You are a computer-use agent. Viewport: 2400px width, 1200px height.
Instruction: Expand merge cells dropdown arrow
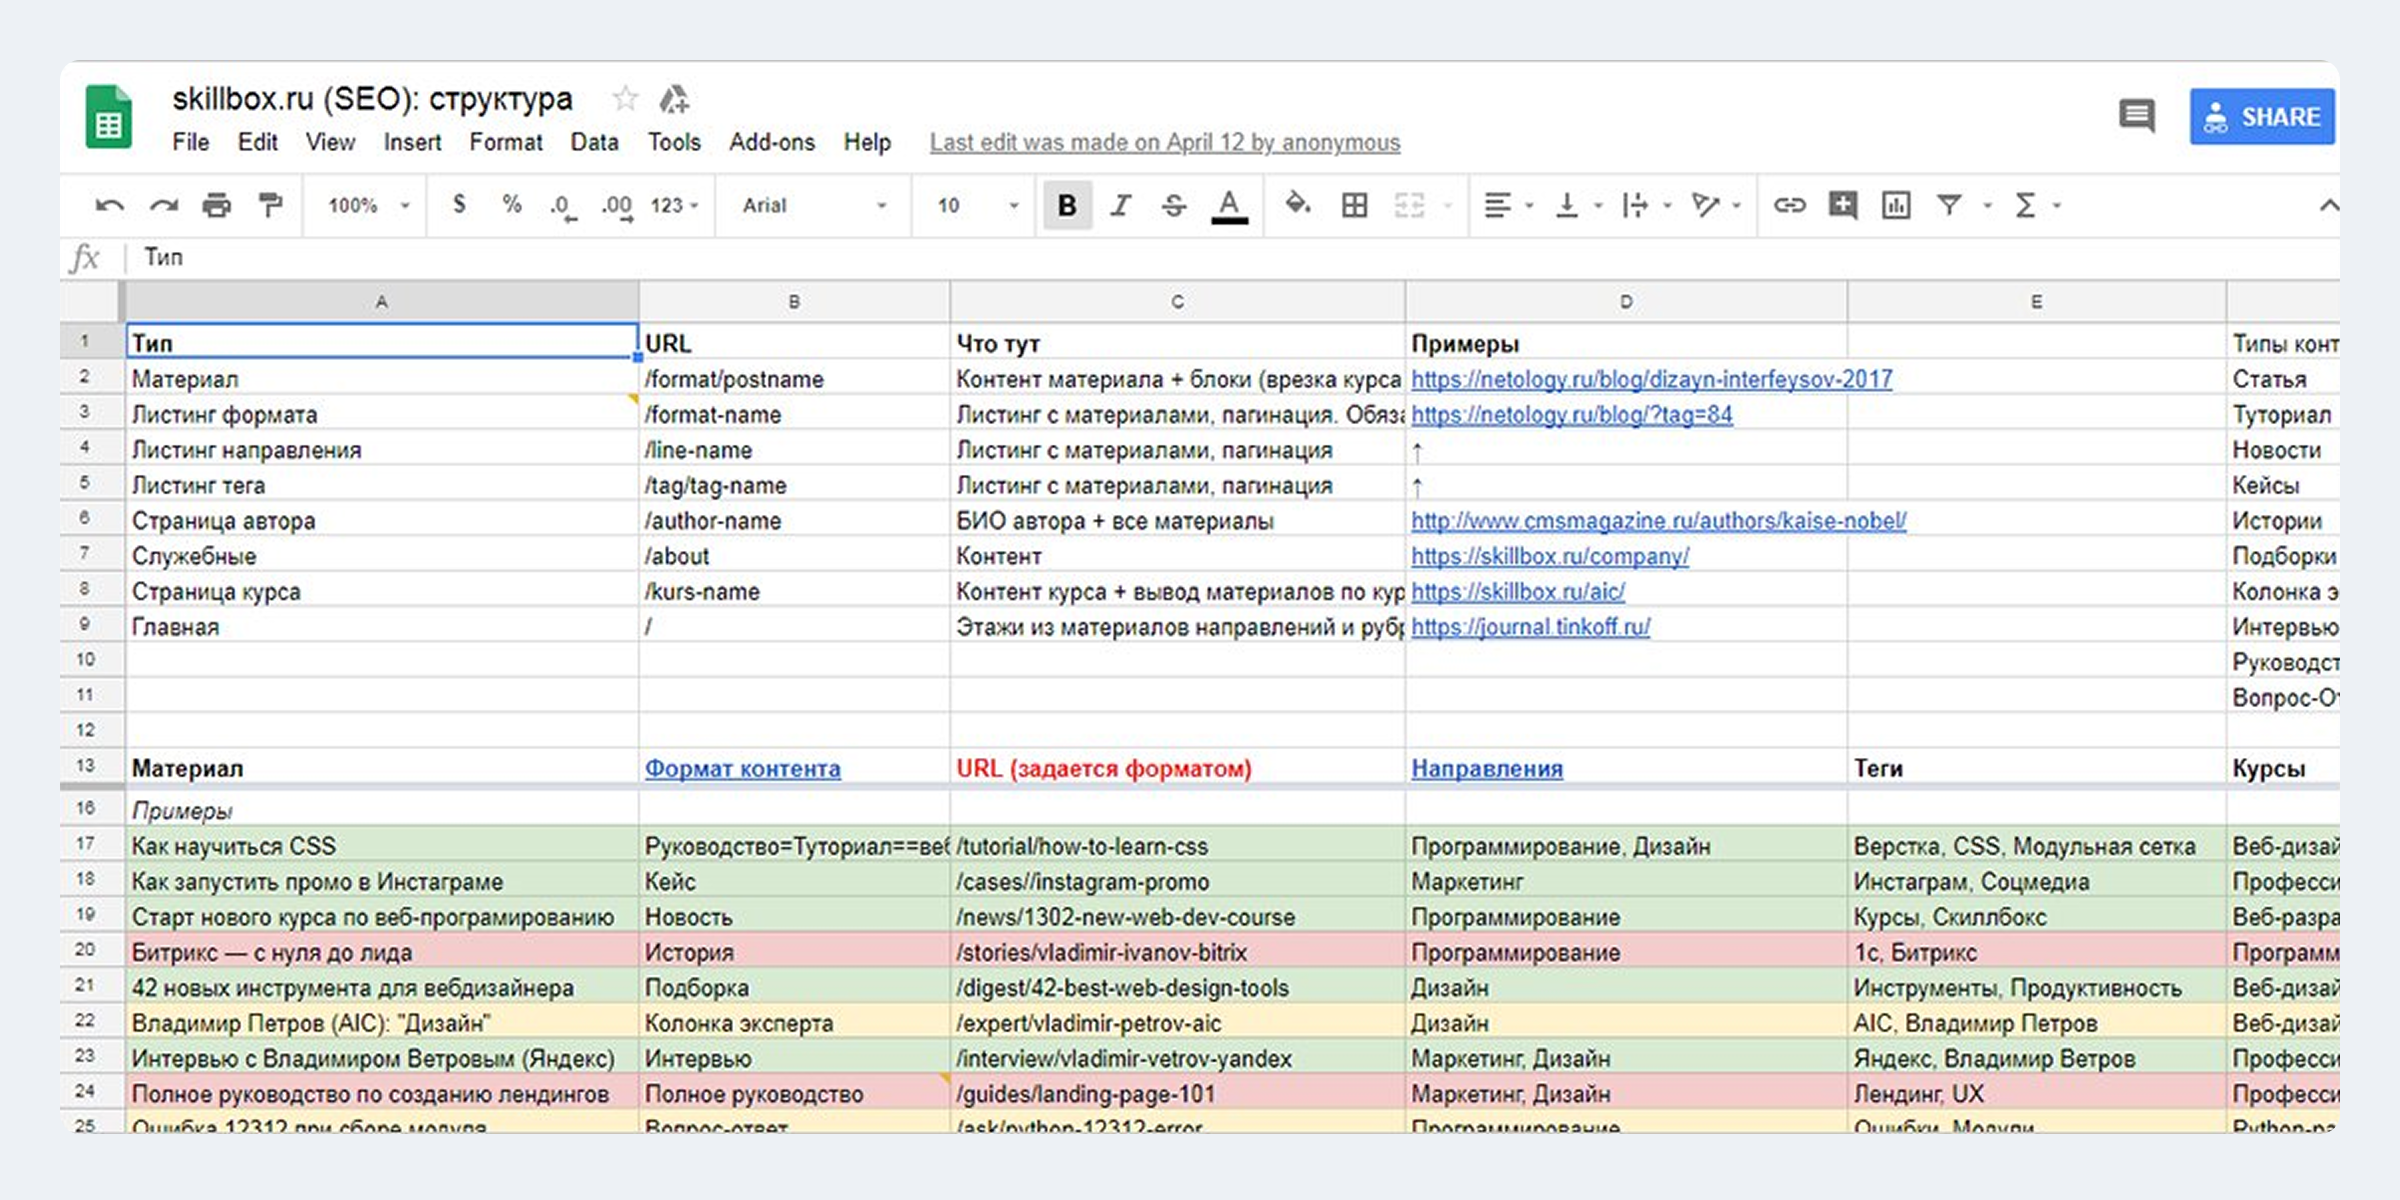1447,206
